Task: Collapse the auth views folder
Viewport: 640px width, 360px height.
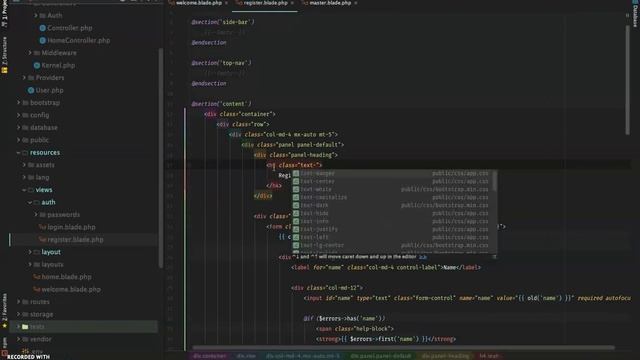Action: 30,202
